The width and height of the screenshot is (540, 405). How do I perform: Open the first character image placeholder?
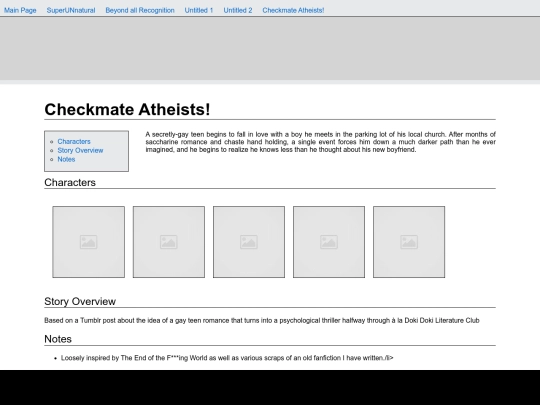pyautogui.click(x=89, y=242)
